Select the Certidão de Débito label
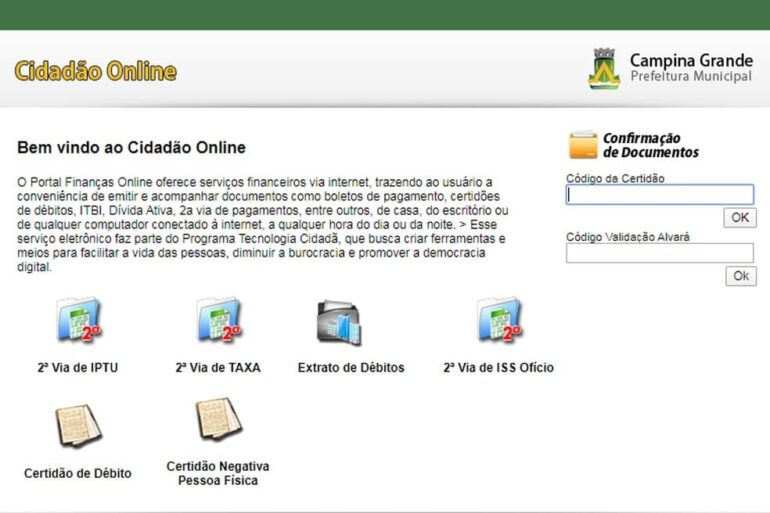Viewport: 770px width, 513px height. pyautogui.click(x=78, y=473)
